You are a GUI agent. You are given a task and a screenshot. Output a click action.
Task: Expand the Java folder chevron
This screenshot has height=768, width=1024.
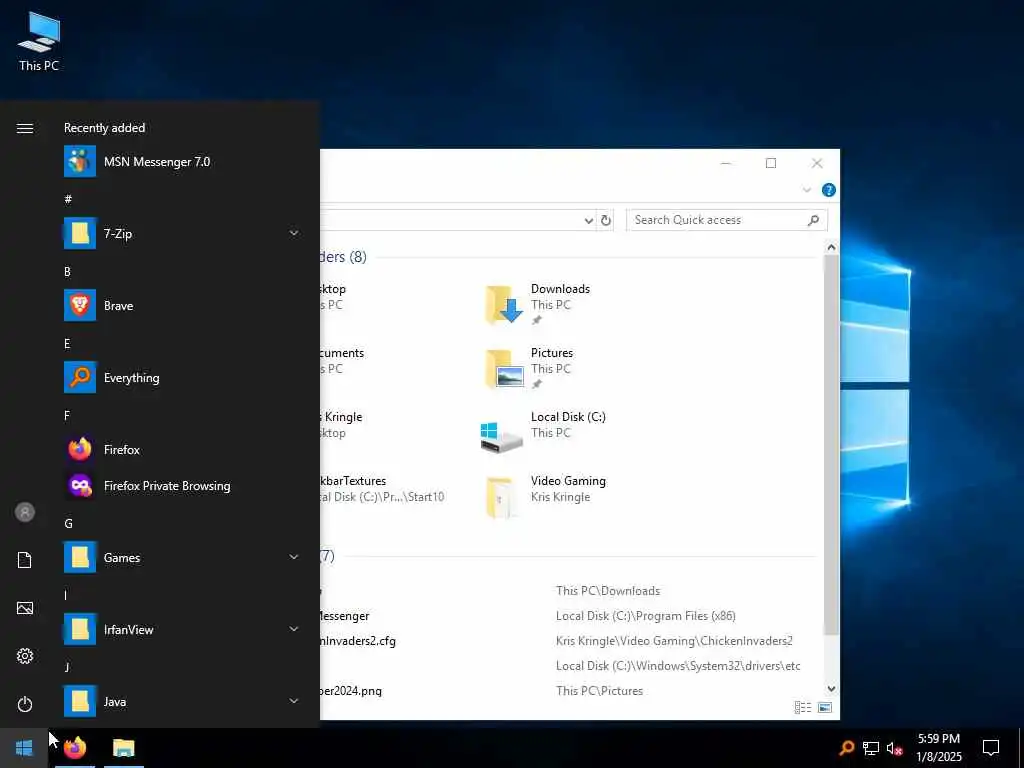pos(294,701)
